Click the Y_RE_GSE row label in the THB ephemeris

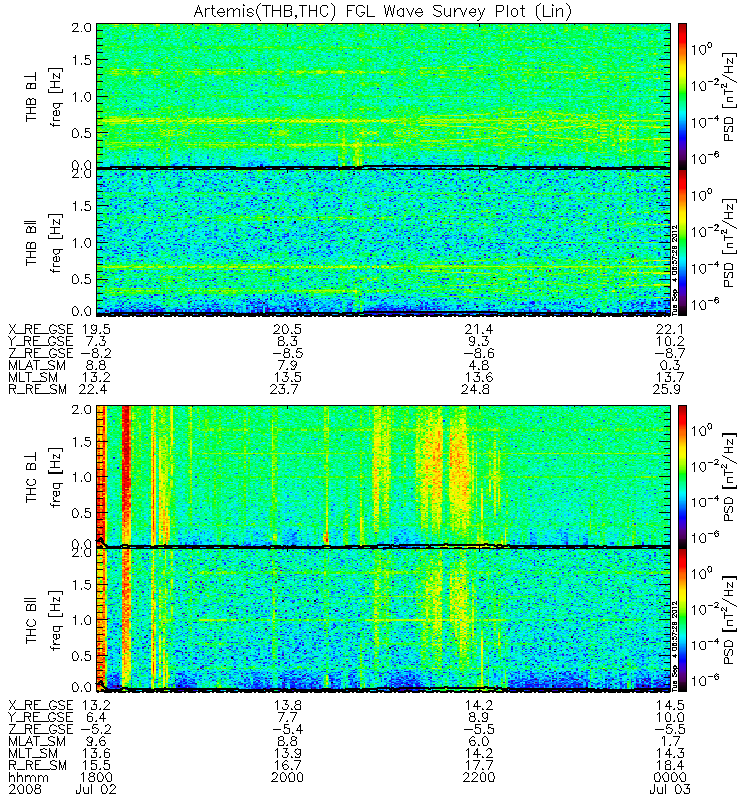pyautogui.click(x=41, y=341)
